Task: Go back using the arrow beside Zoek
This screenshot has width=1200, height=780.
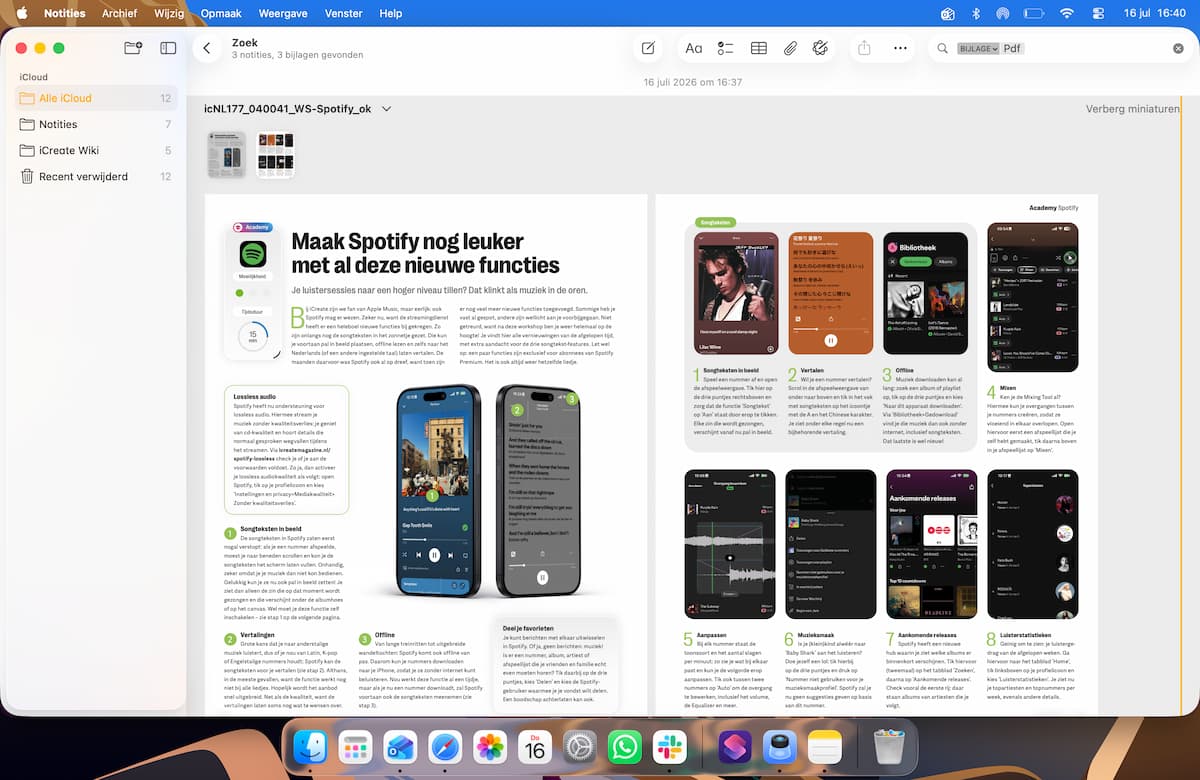Action: pyautogui.click(x=207, y=48)
